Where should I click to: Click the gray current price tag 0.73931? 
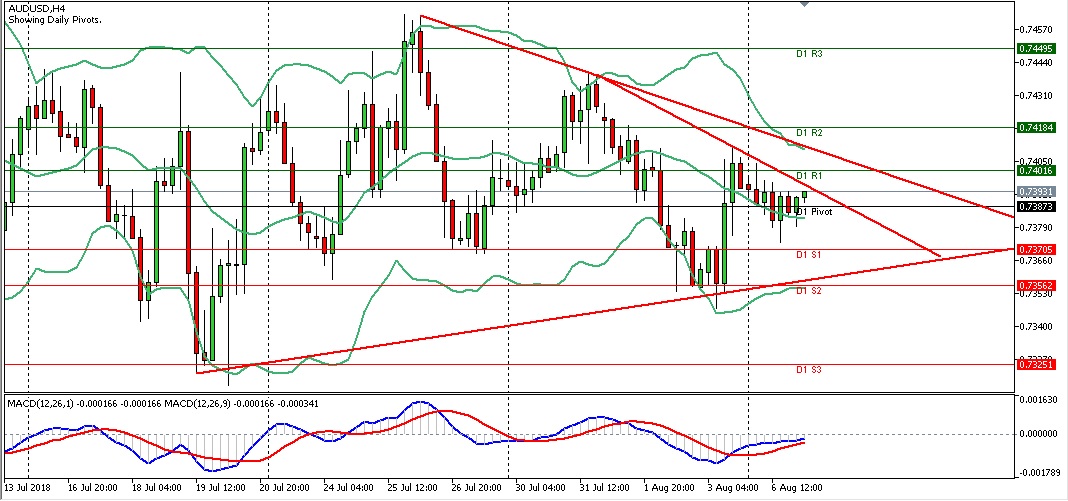pyautogui.click(x=1036, y=192)
